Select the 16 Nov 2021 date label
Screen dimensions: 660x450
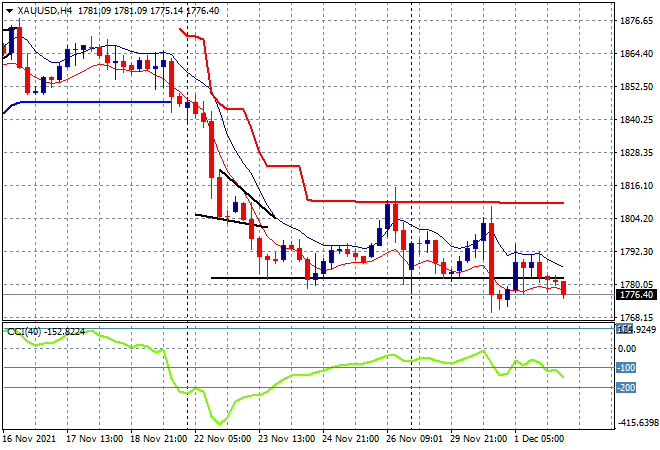(29, 438)
